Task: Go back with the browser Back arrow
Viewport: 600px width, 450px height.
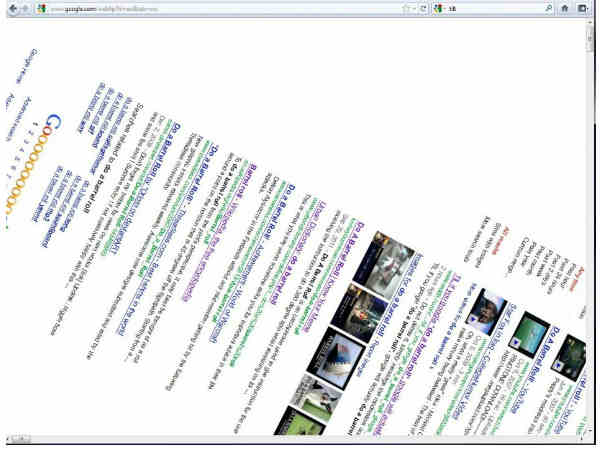Action: point(13,8)
